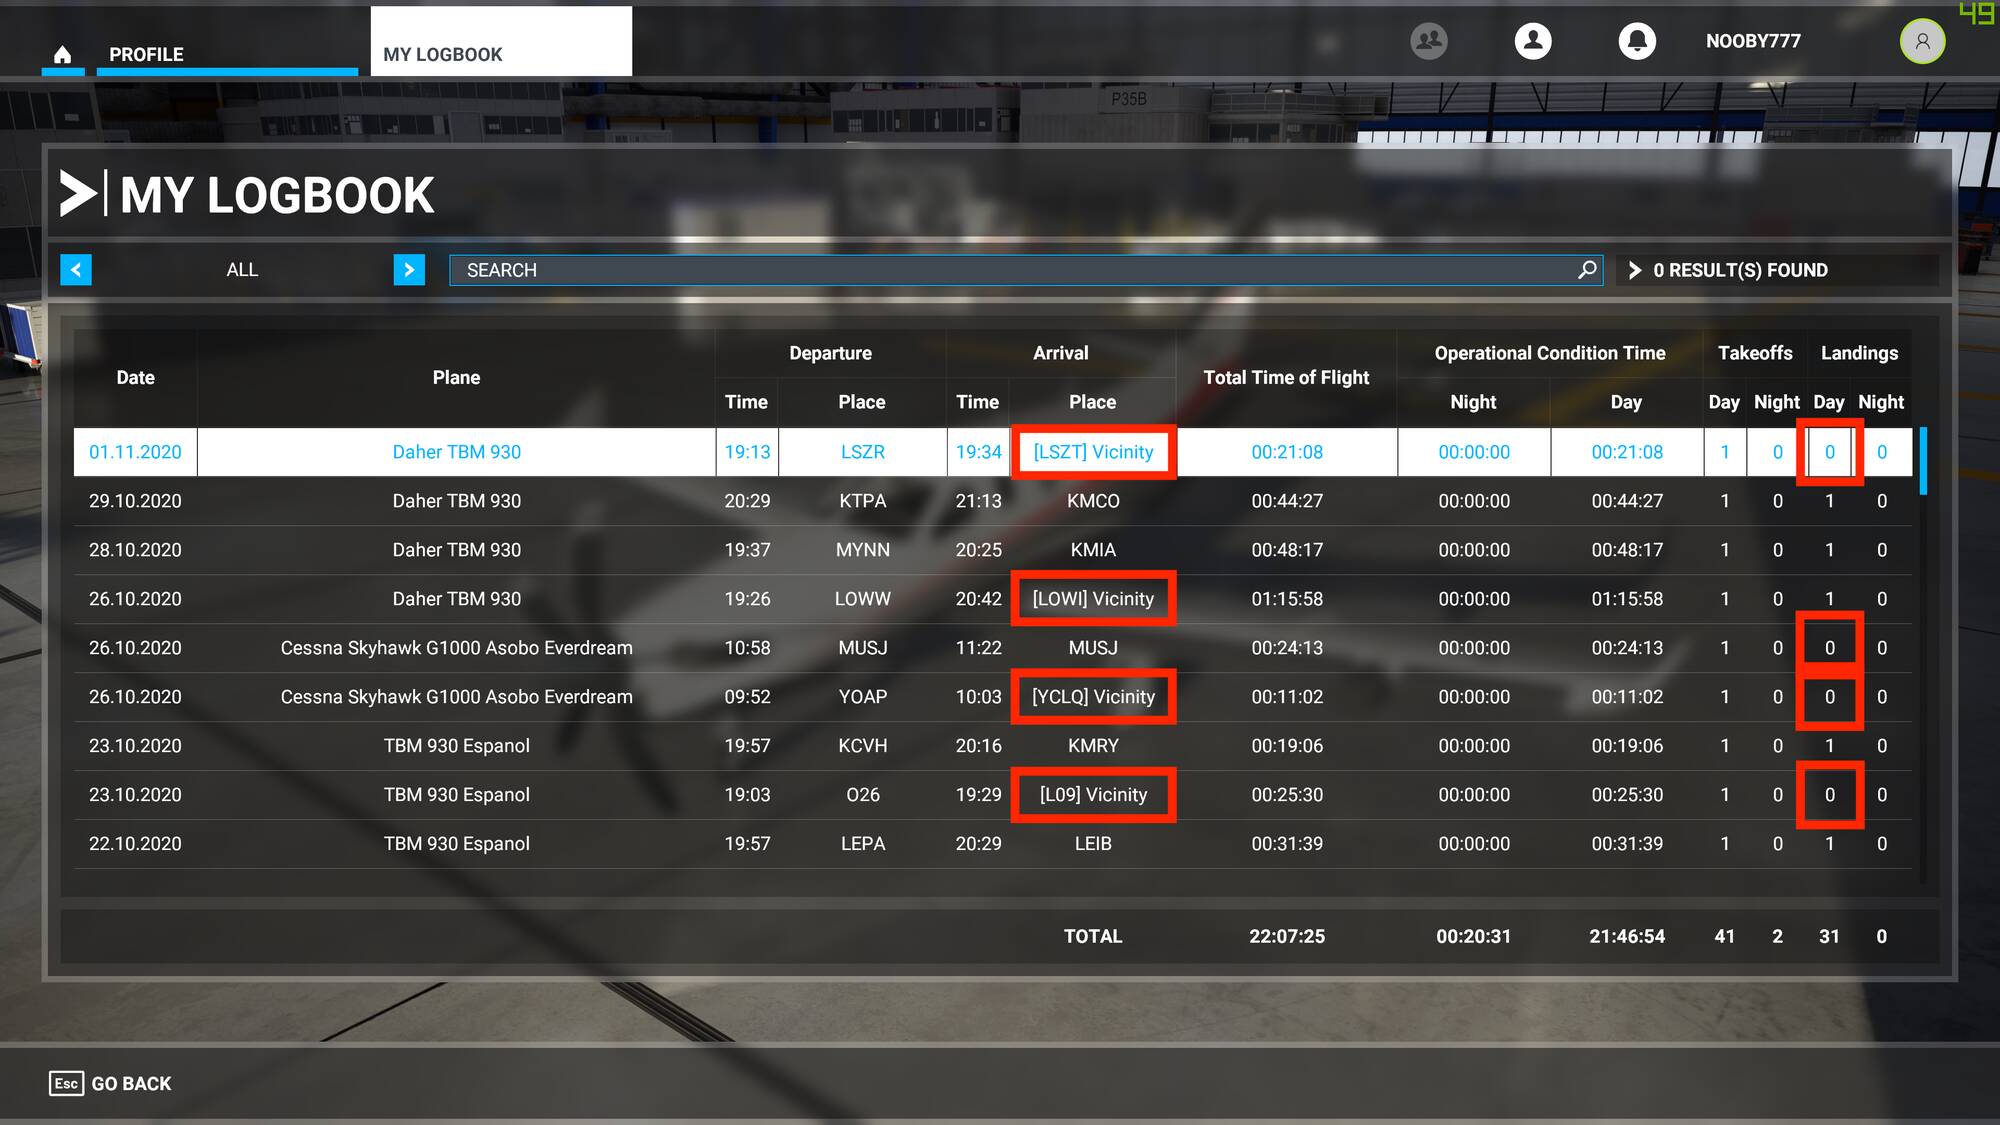Click the Esc key icon next to GO BACK
The image size is (2000, 1125).
(63, 1083)
